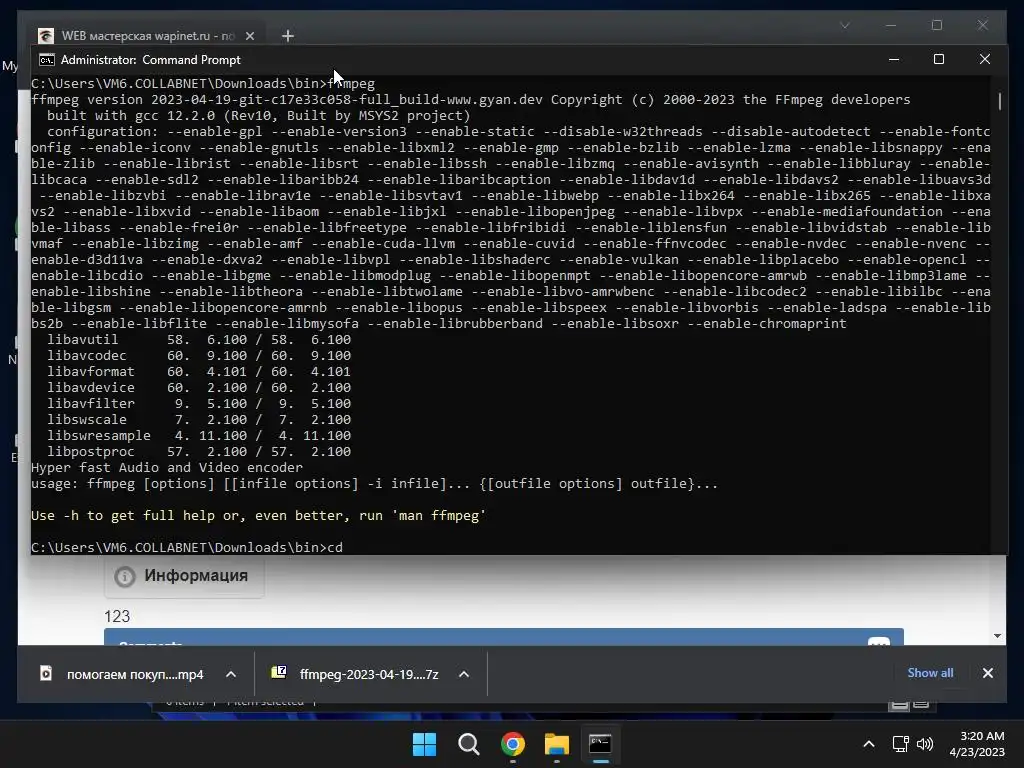
Task: Switch to Google Chrome in taskbar
Action: 513,744
